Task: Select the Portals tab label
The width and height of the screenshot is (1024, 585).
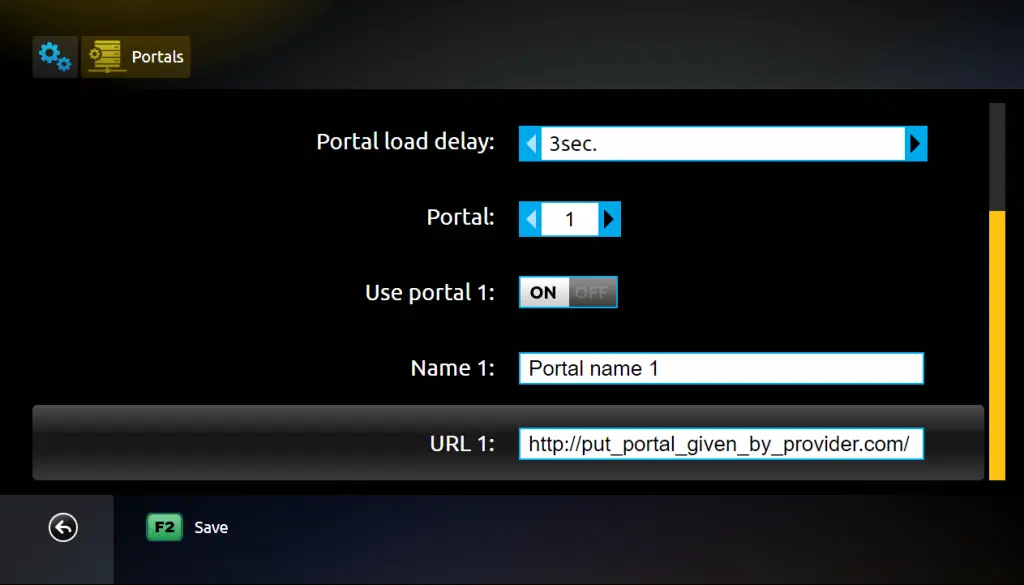Action: pos(157,57)
